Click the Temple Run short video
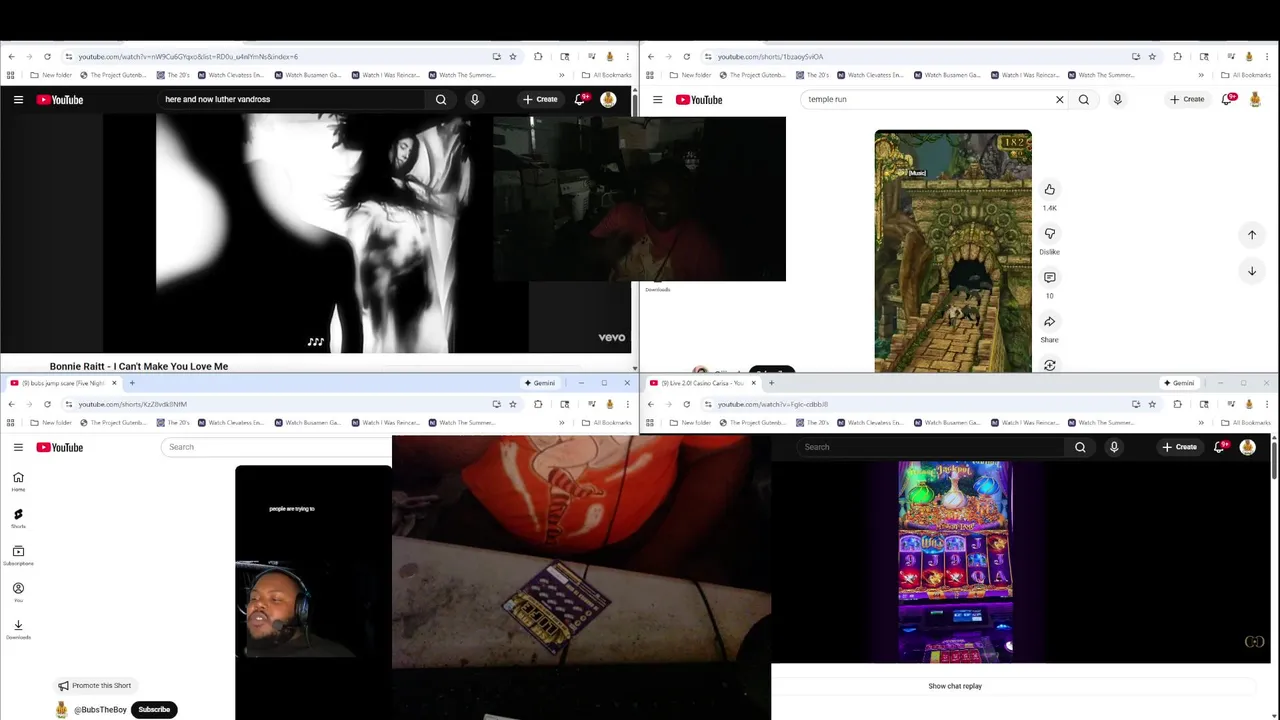 [x=953, y=251]
